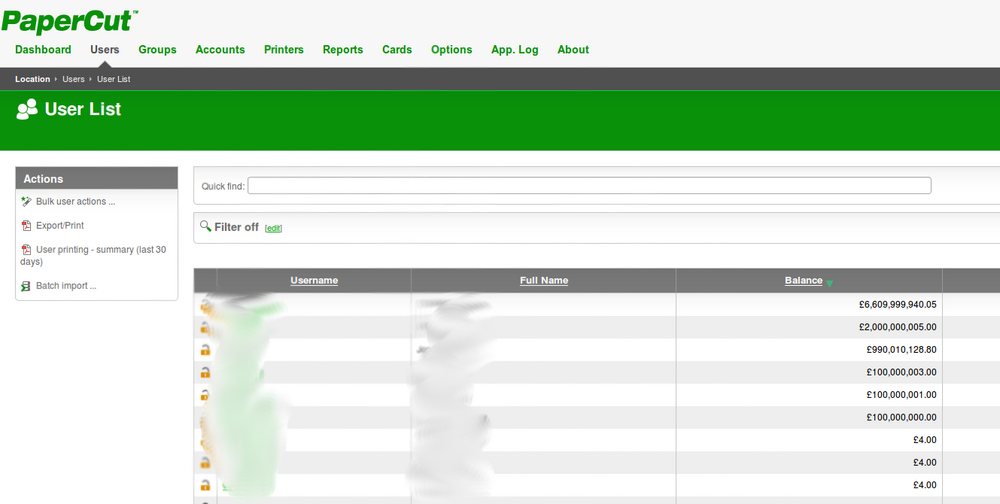Click the filter magnifier icon
This screenshot has width=1000, height=504.
click(x=205, y=226)
